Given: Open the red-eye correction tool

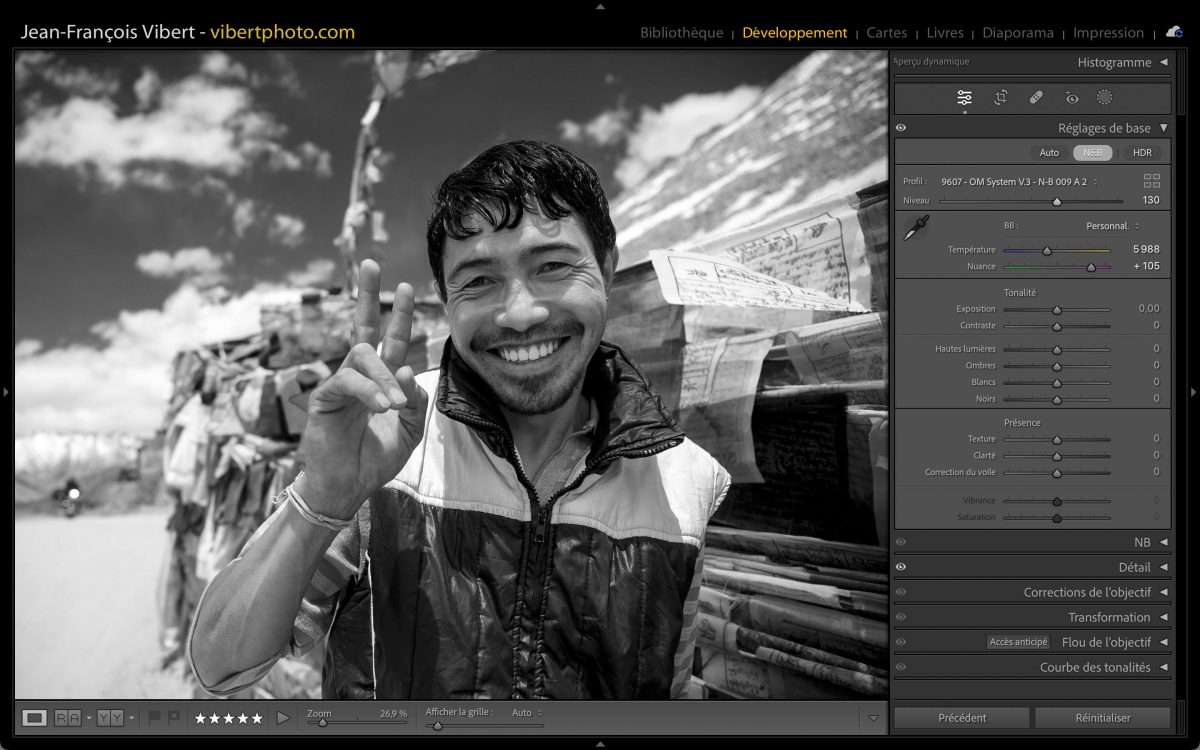Looking at the screenshot, I should (x=1072, y=97).
